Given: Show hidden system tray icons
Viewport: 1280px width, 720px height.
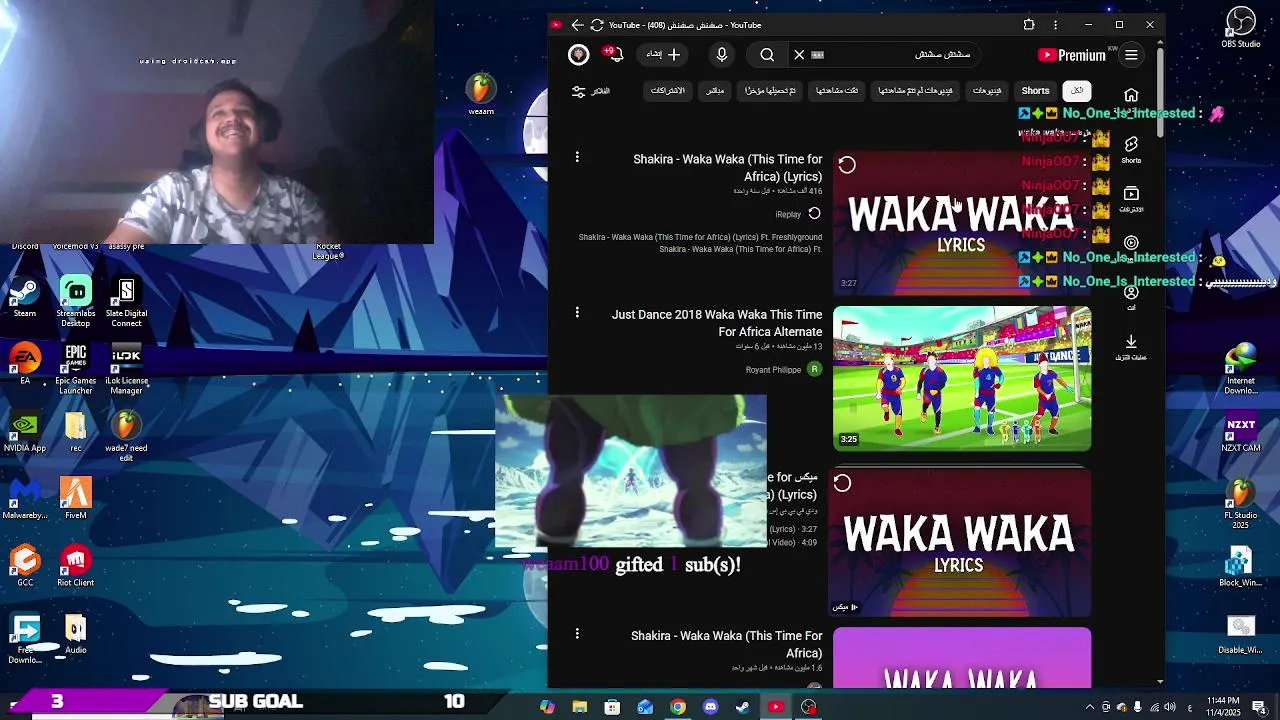Looking at the screenshot, I should pos(1090,707).
